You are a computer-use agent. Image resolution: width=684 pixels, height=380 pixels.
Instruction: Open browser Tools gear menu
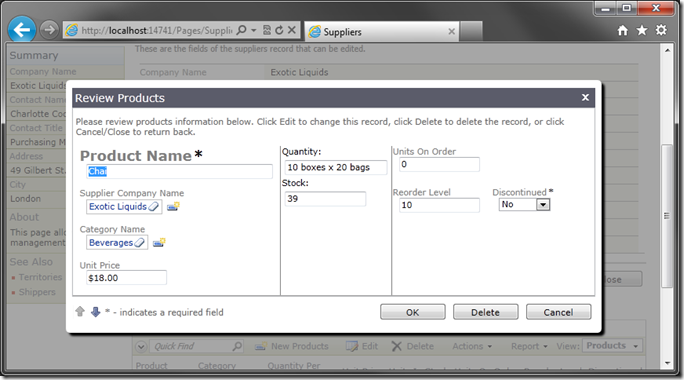coord(661,30)
